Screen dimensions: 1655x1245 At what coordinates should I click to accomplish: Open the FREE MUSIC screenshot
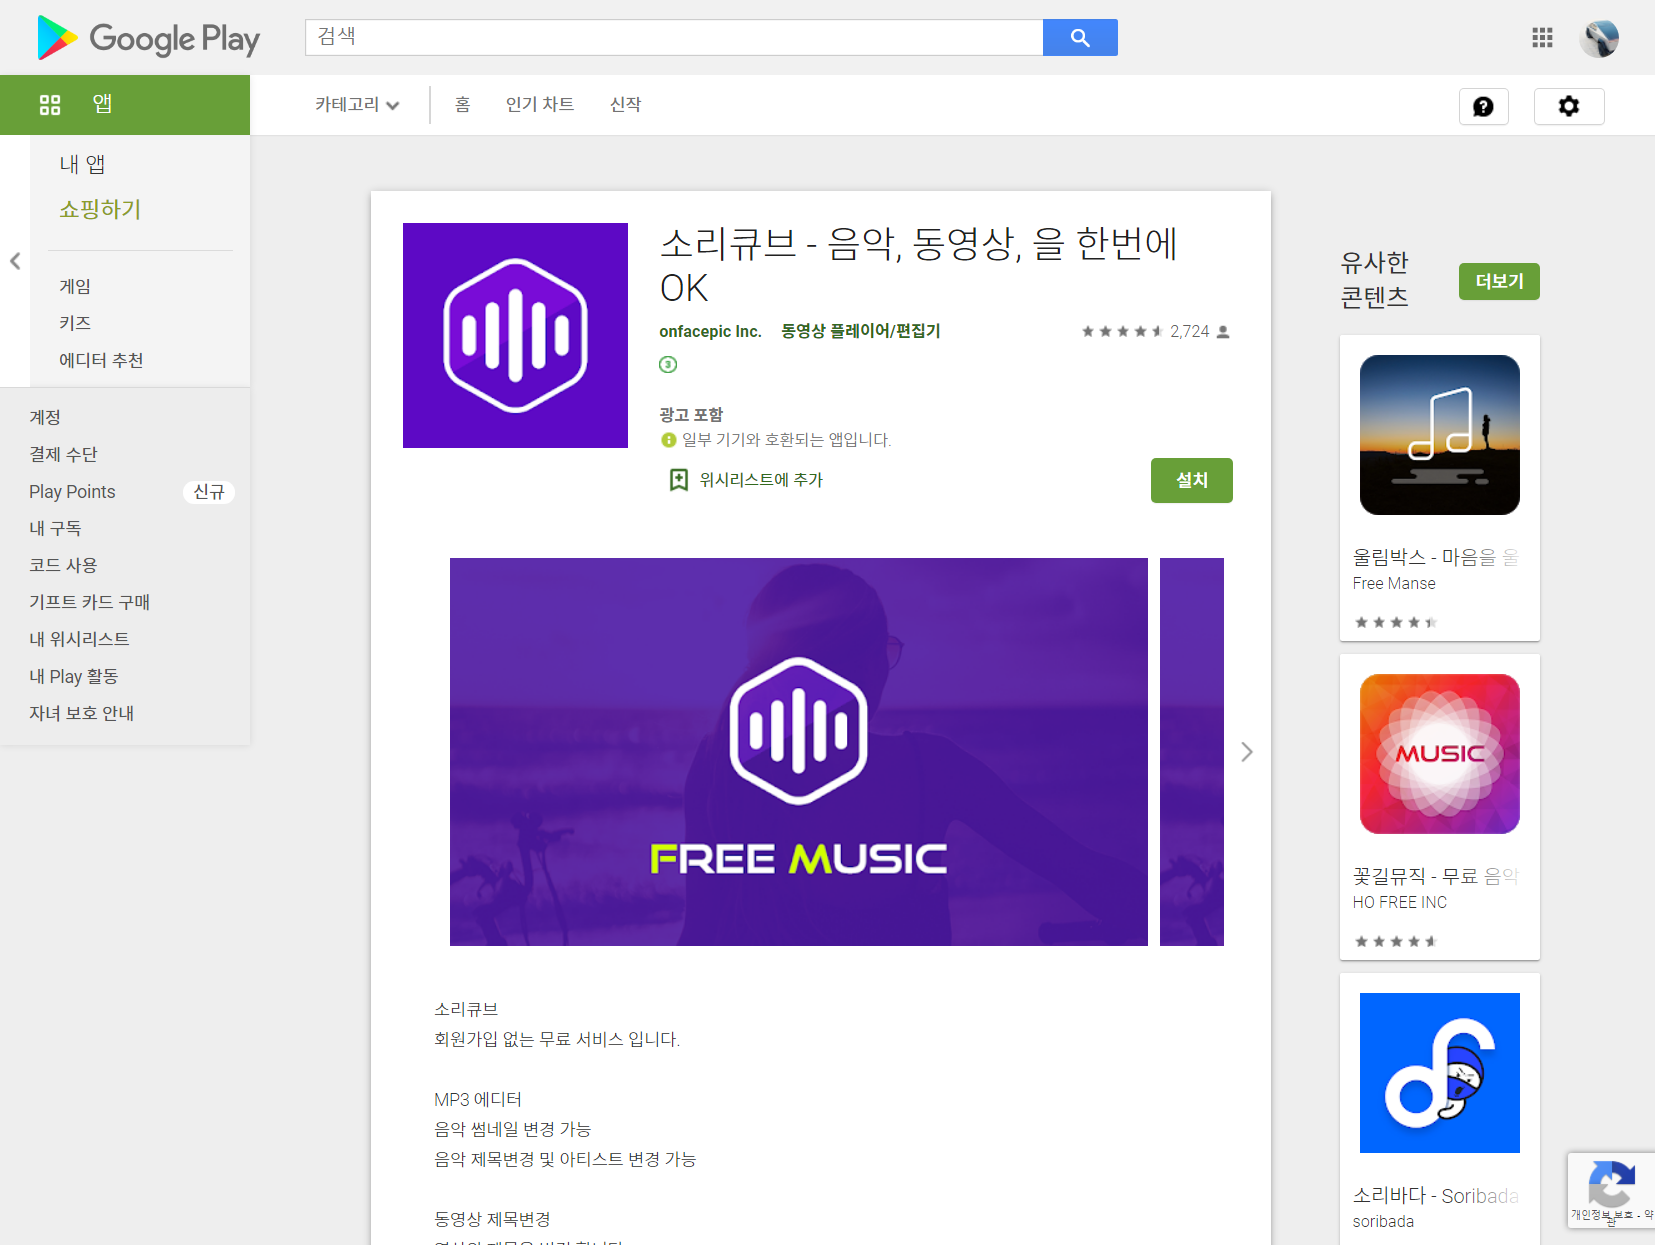point(799,752)
